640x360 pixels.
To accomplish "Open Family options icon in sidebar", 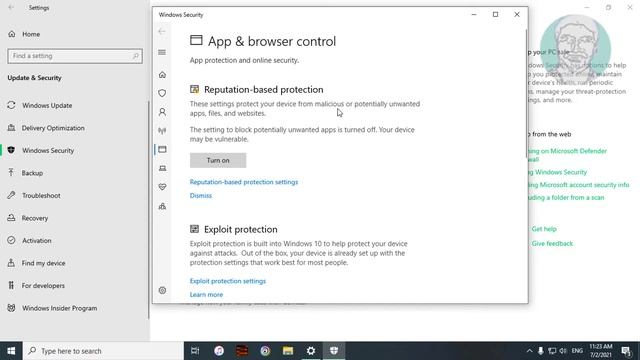I will (162, 206).
